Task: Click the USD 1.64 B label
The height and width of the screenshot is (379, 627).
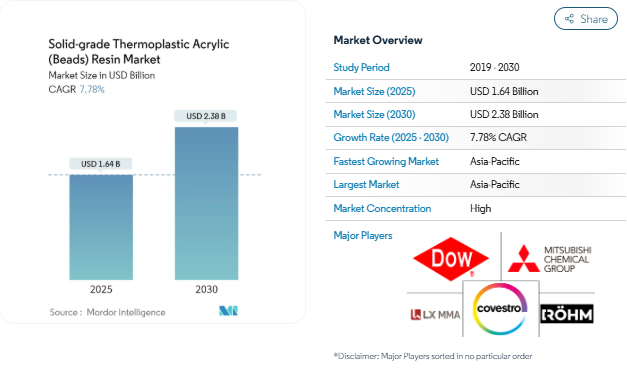Action: (x=101, y=164)
